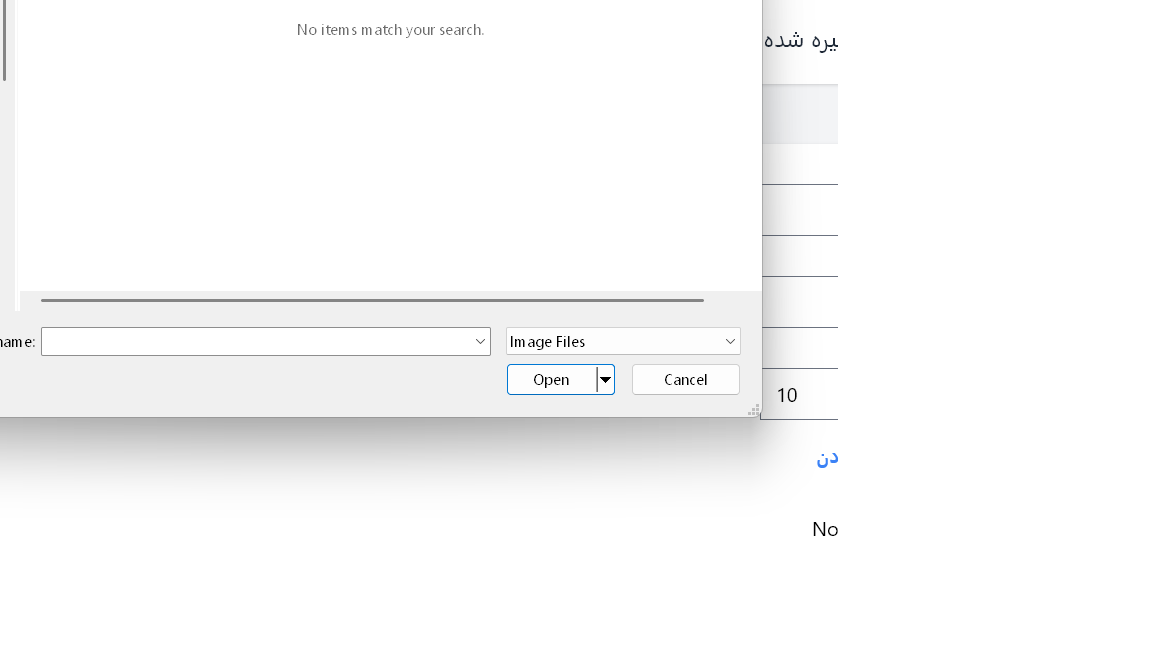Follow the blue Persian link below table
Image resolution: width=1152 pixels, height=648 pixels.
[x=826, y=457]
